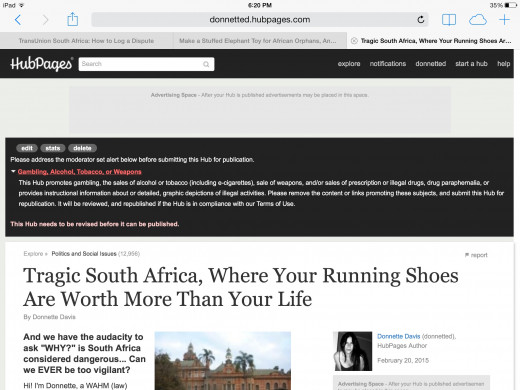520x390 pixels.
Task: Click the magnifier icon in HubPages search
Action: pos(206,64)
